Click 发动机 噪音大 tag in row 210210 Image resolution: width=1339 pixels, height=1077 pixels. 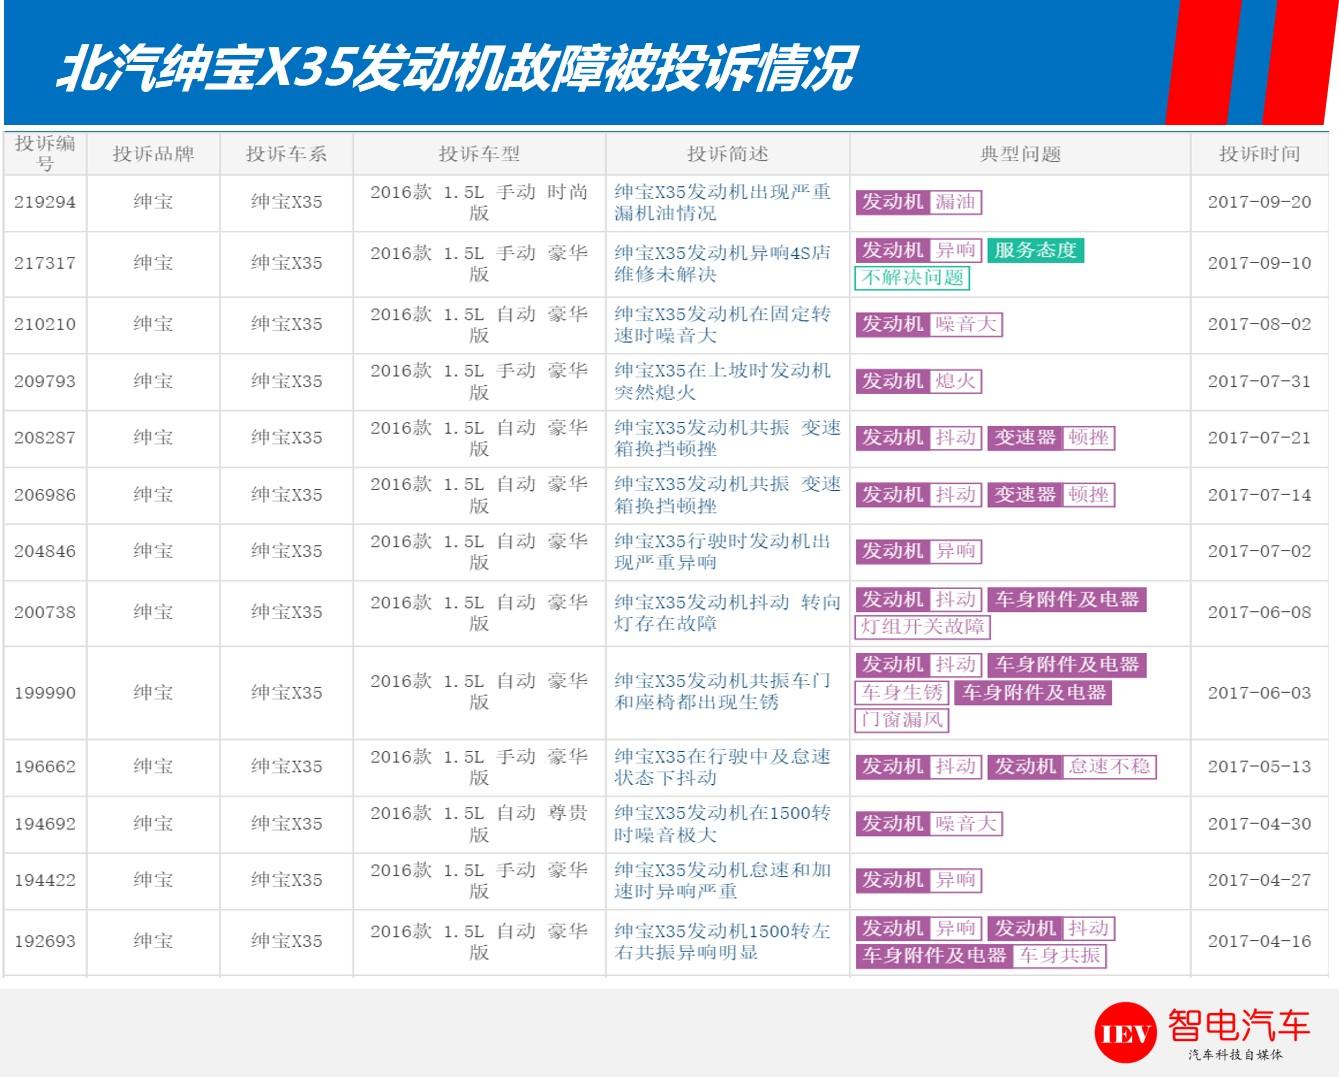coord(929,324)
